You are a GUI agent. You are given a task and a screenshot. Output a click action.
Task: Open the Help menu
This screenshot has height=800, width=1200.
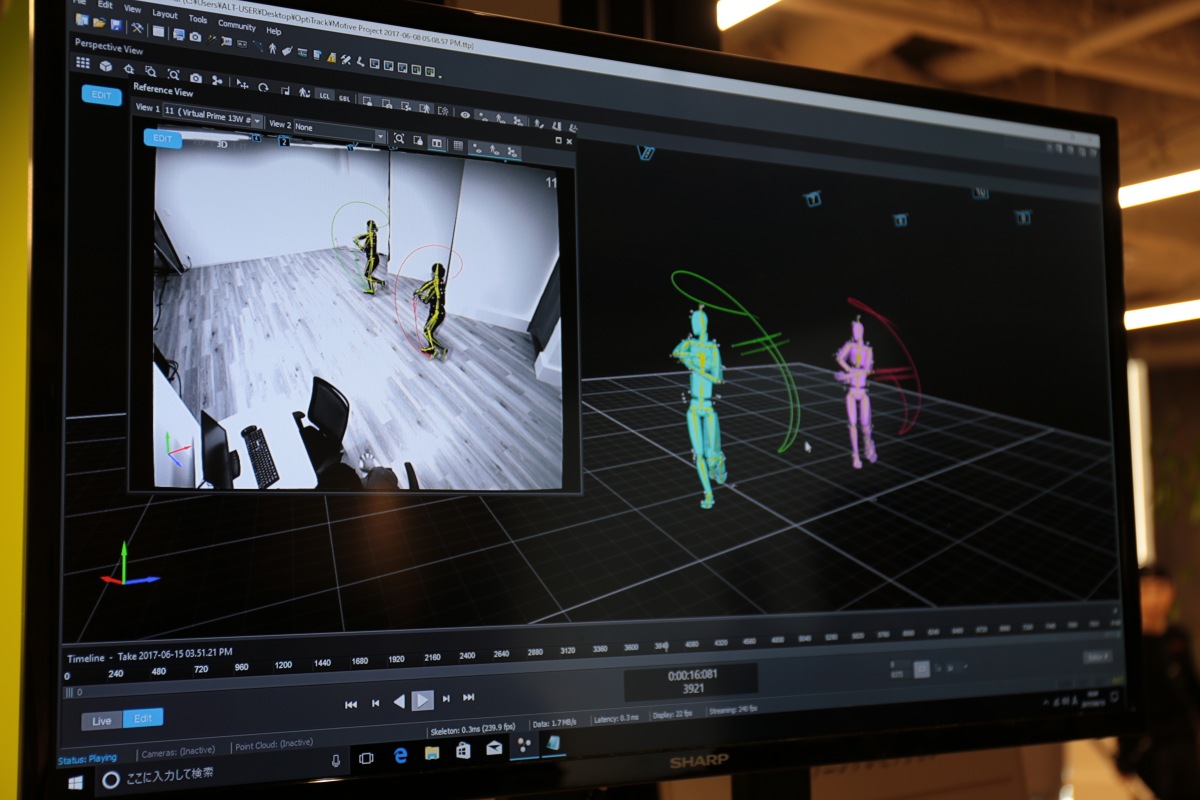pyautogui.click(x=273, y=31)
